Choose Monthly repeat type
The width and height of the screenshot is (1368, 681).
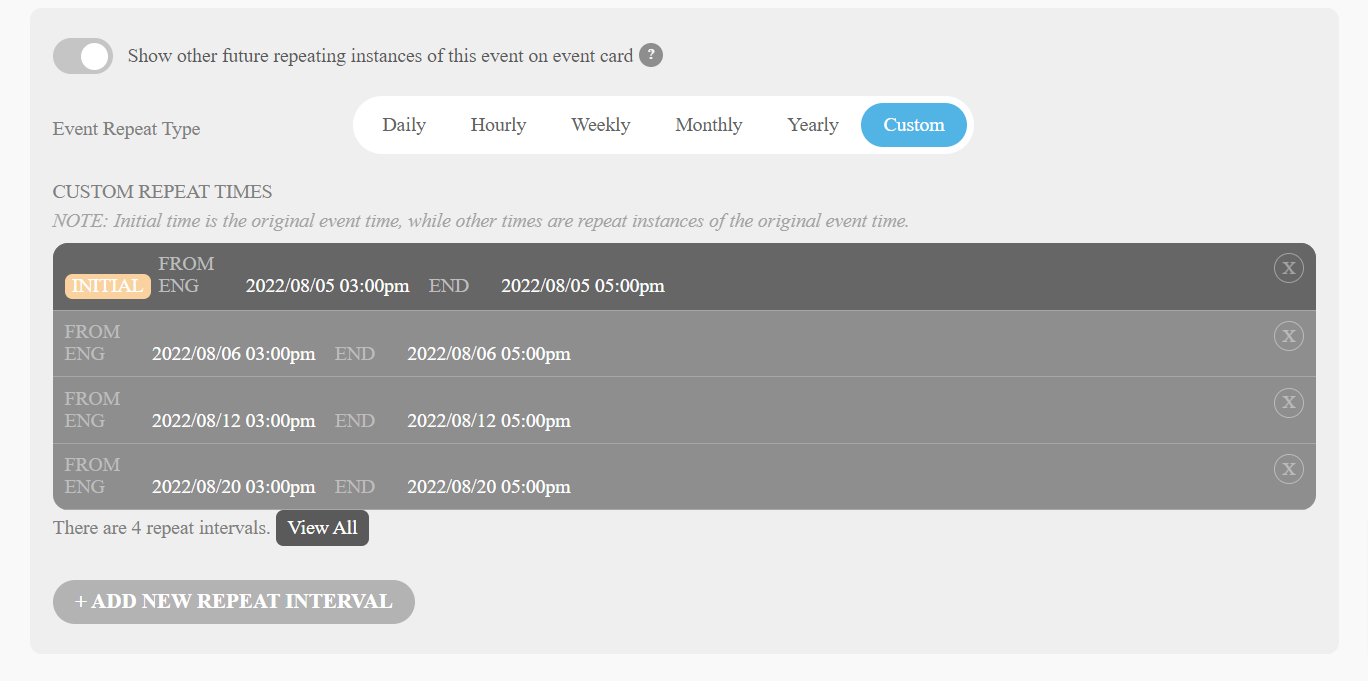tap(708, 125)
